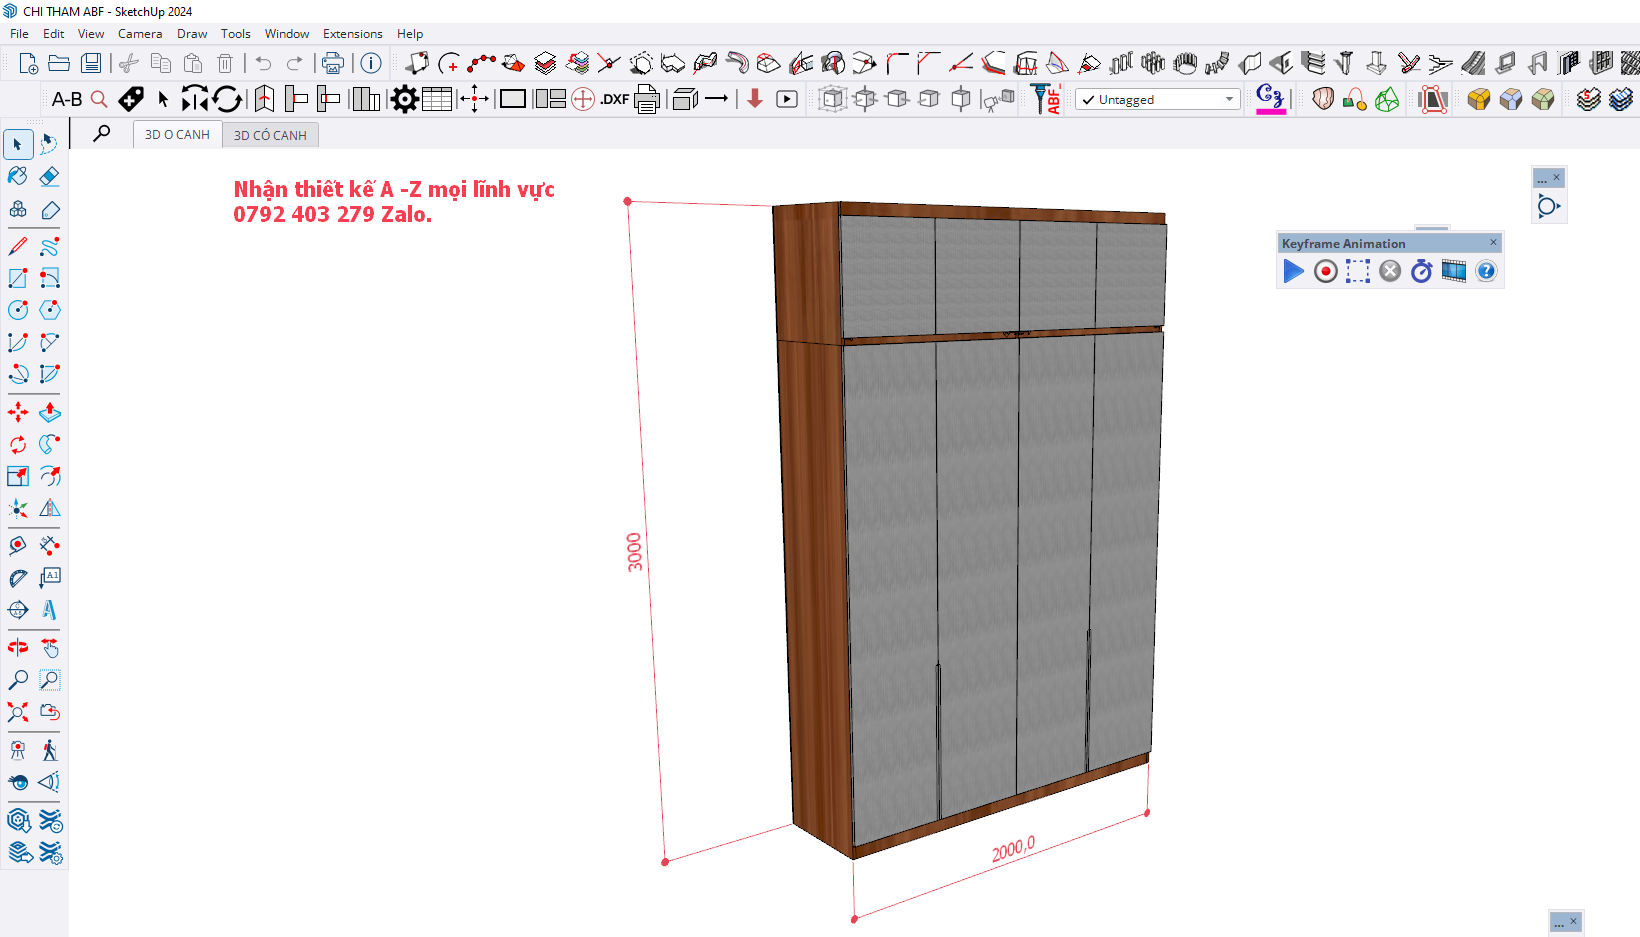Viewport: 1640px width, 937px height.
Task: Activate the Push/Pull tool
Action: click(49, 412)
